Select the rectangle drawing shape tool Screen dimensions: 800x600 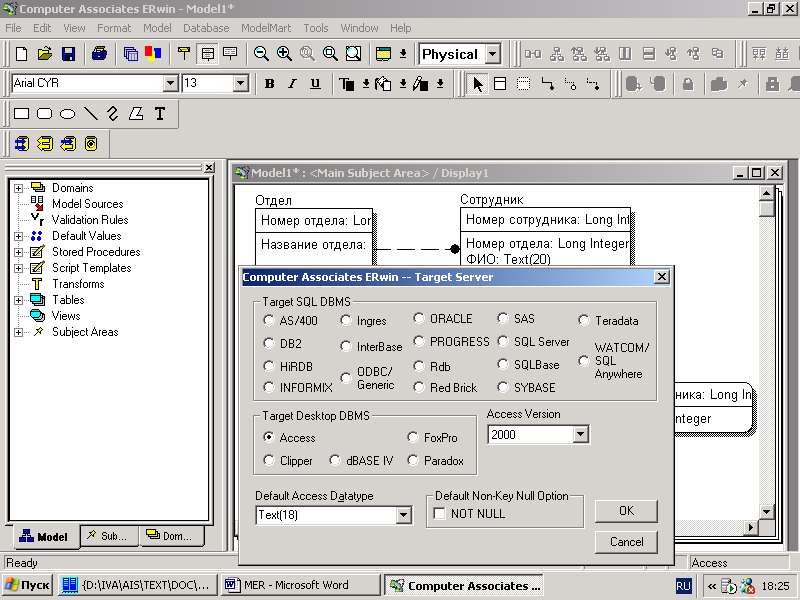pyautogui.click(x=21, y=113)
